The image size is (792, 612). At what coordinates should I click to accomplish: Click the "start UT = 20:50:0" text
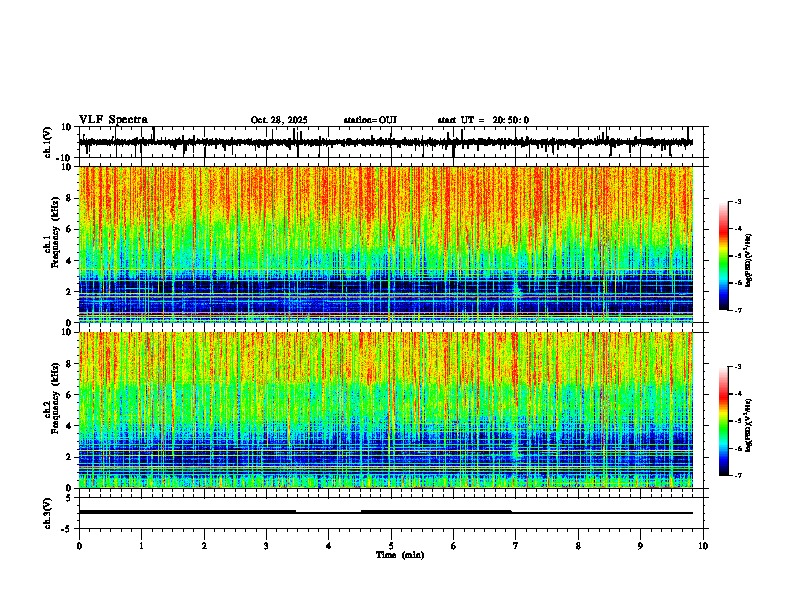click(483, 120)
